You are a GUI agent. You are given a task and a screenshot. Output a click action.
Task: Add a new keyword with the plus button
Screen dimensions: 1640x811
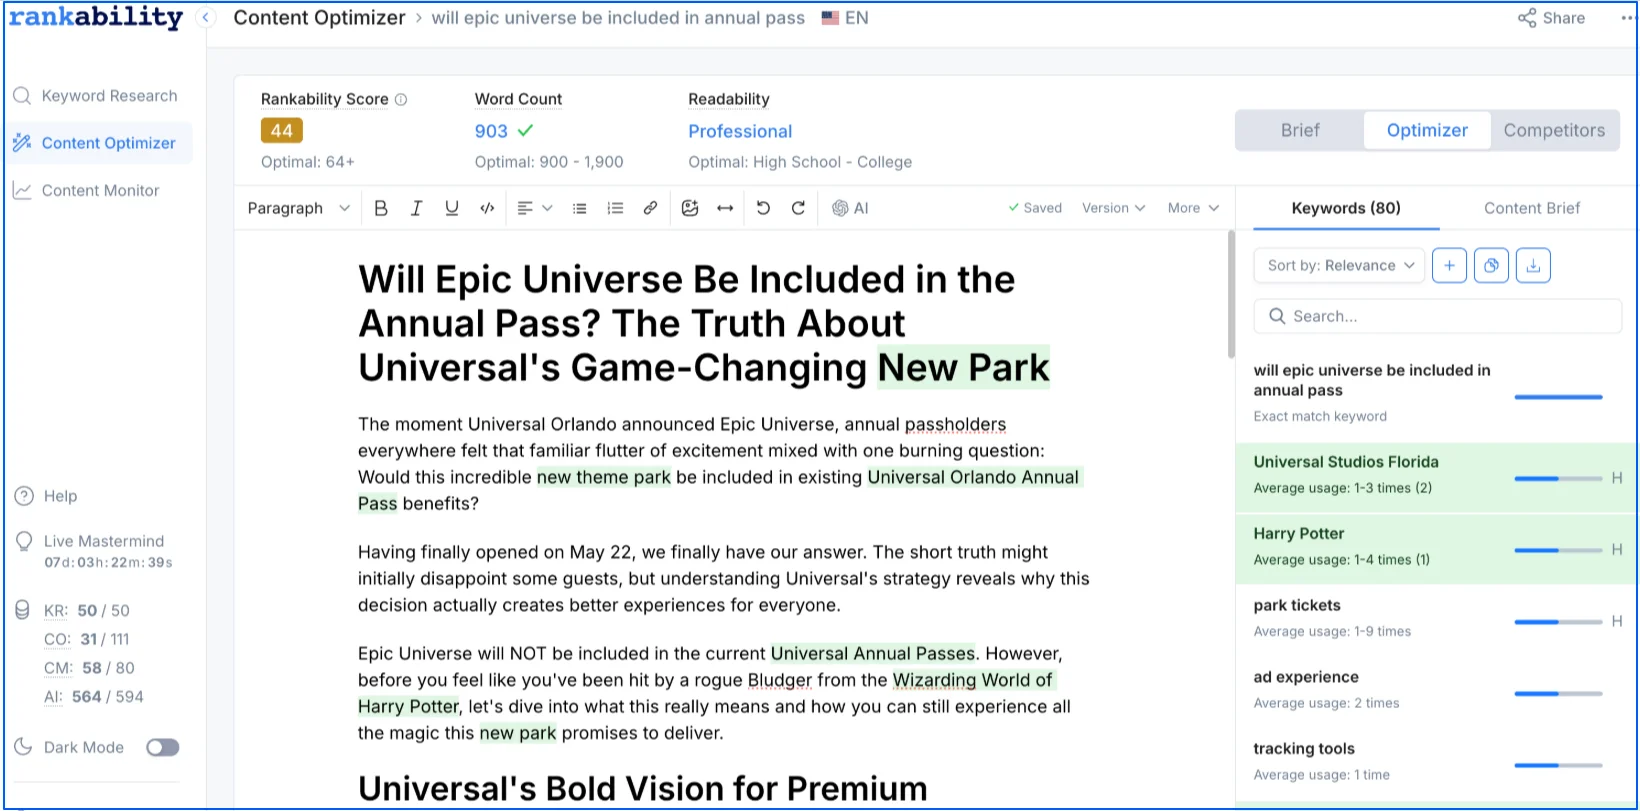click(x=1449, y=265)
